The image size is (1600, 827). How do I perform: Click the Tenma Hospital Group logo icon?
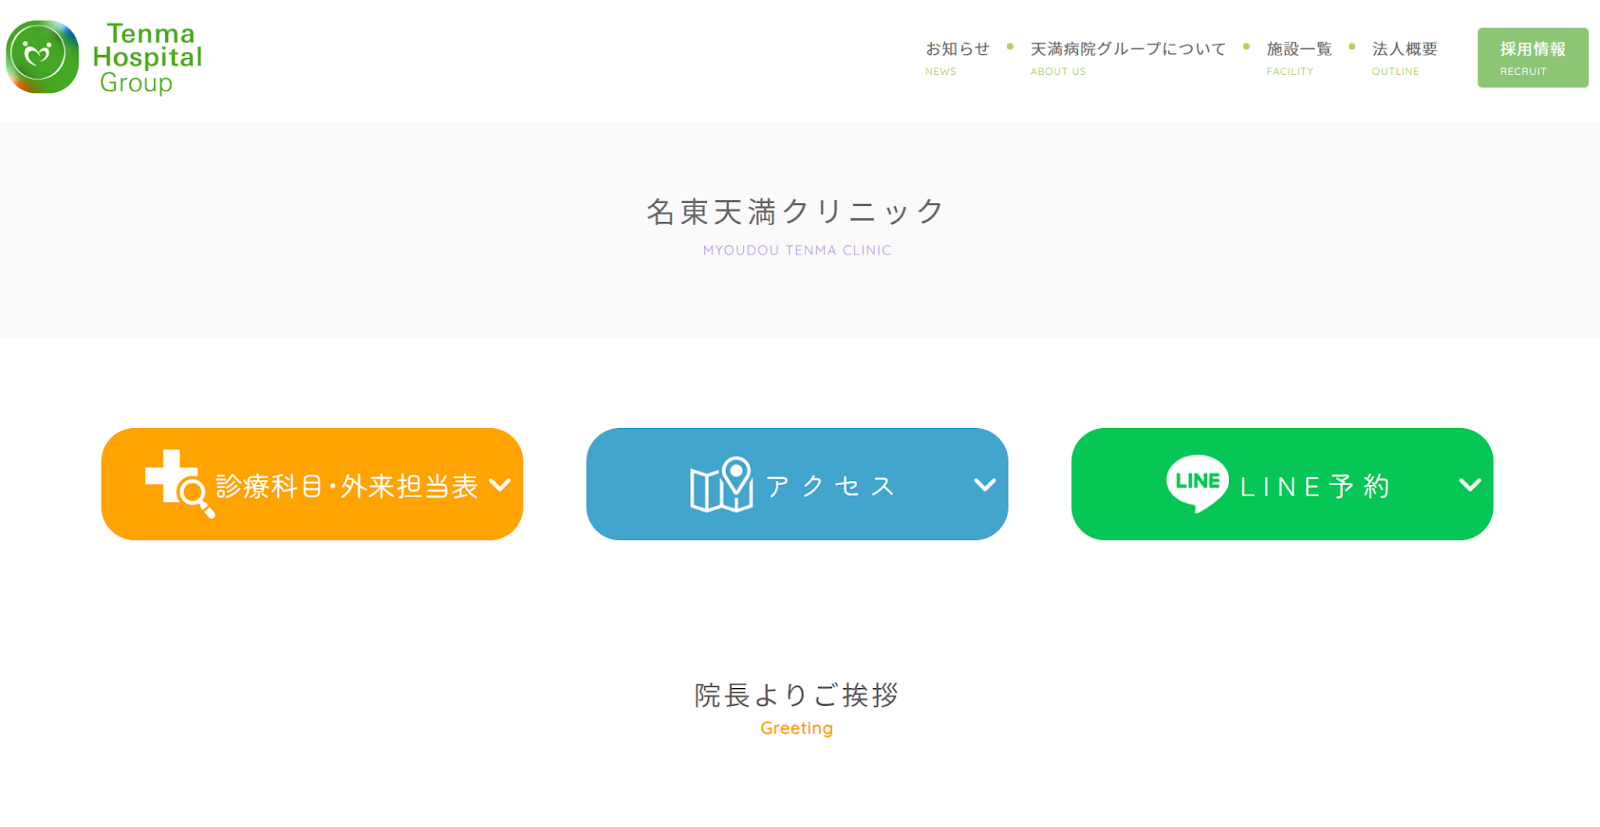coord(42,57)
